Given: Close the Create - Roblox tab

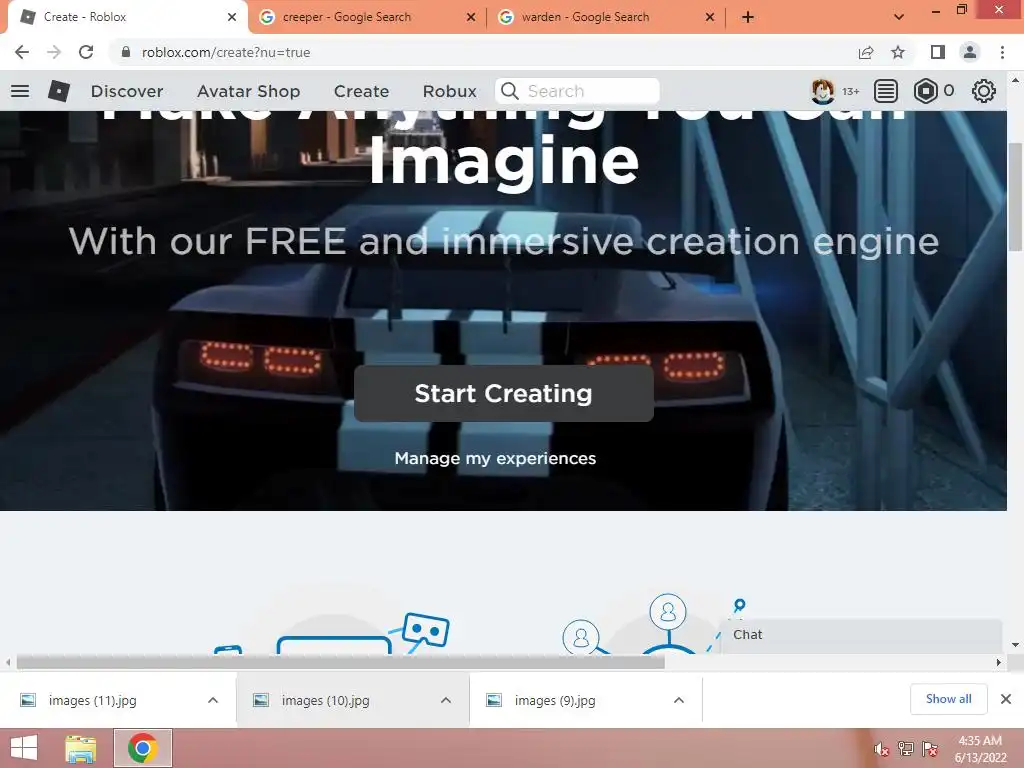Looking at the screenshot, I should tap(232, 17).
